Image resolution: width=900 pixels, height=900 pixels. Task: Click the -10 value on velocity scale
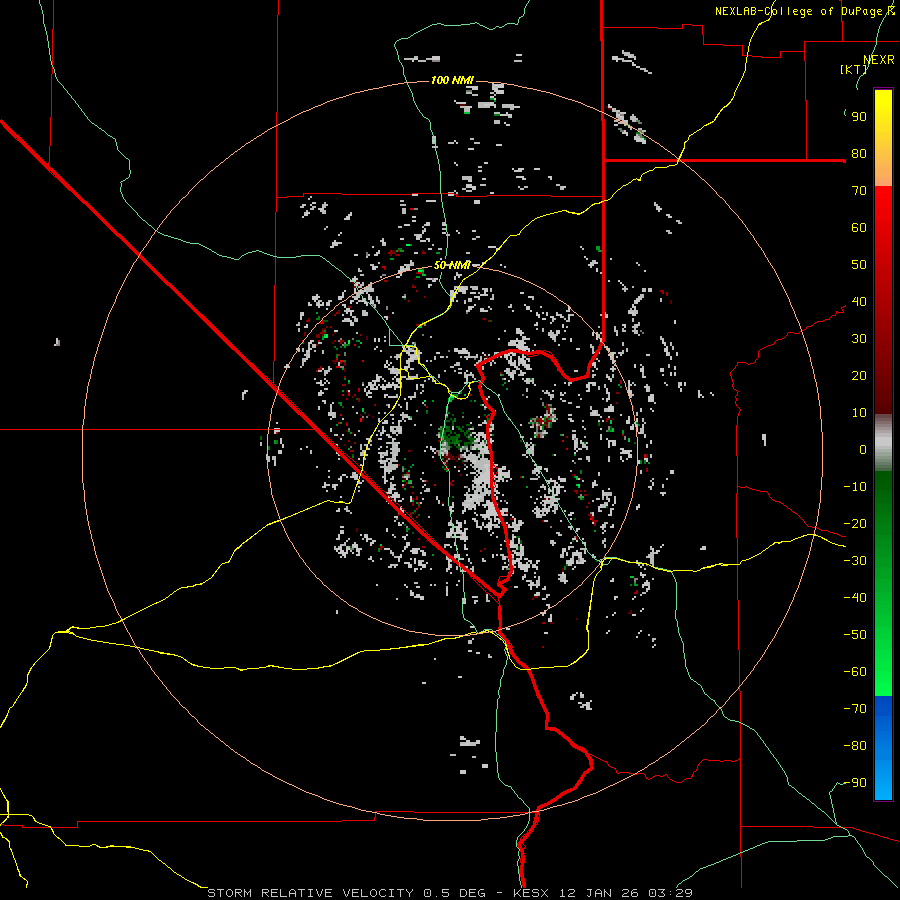(x=855, y=487)
